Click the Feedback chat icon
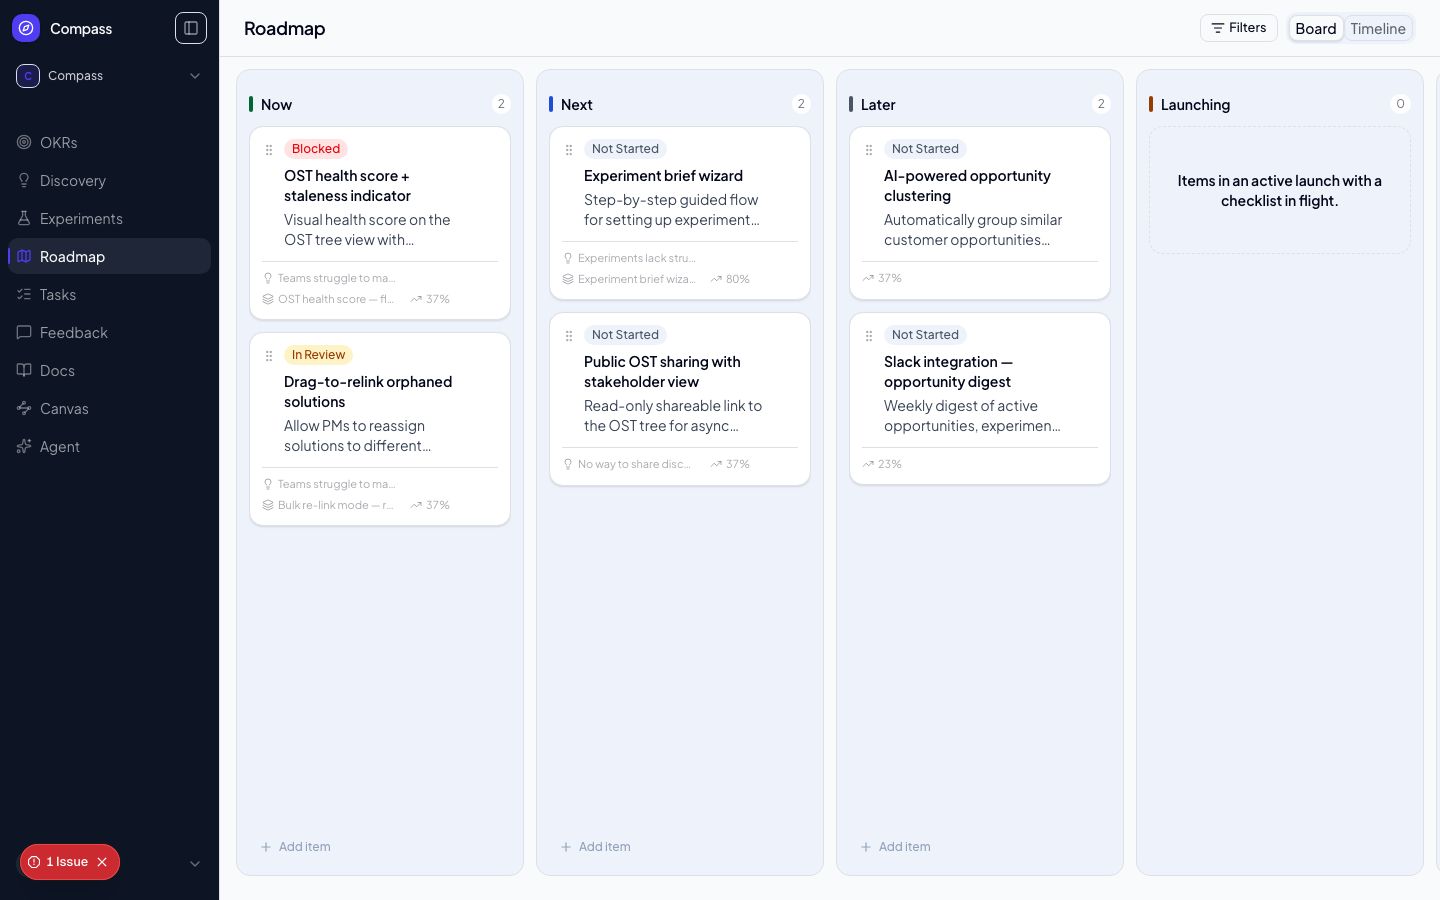Screen dimensions: 1440x900 click(x=24, y=332)
